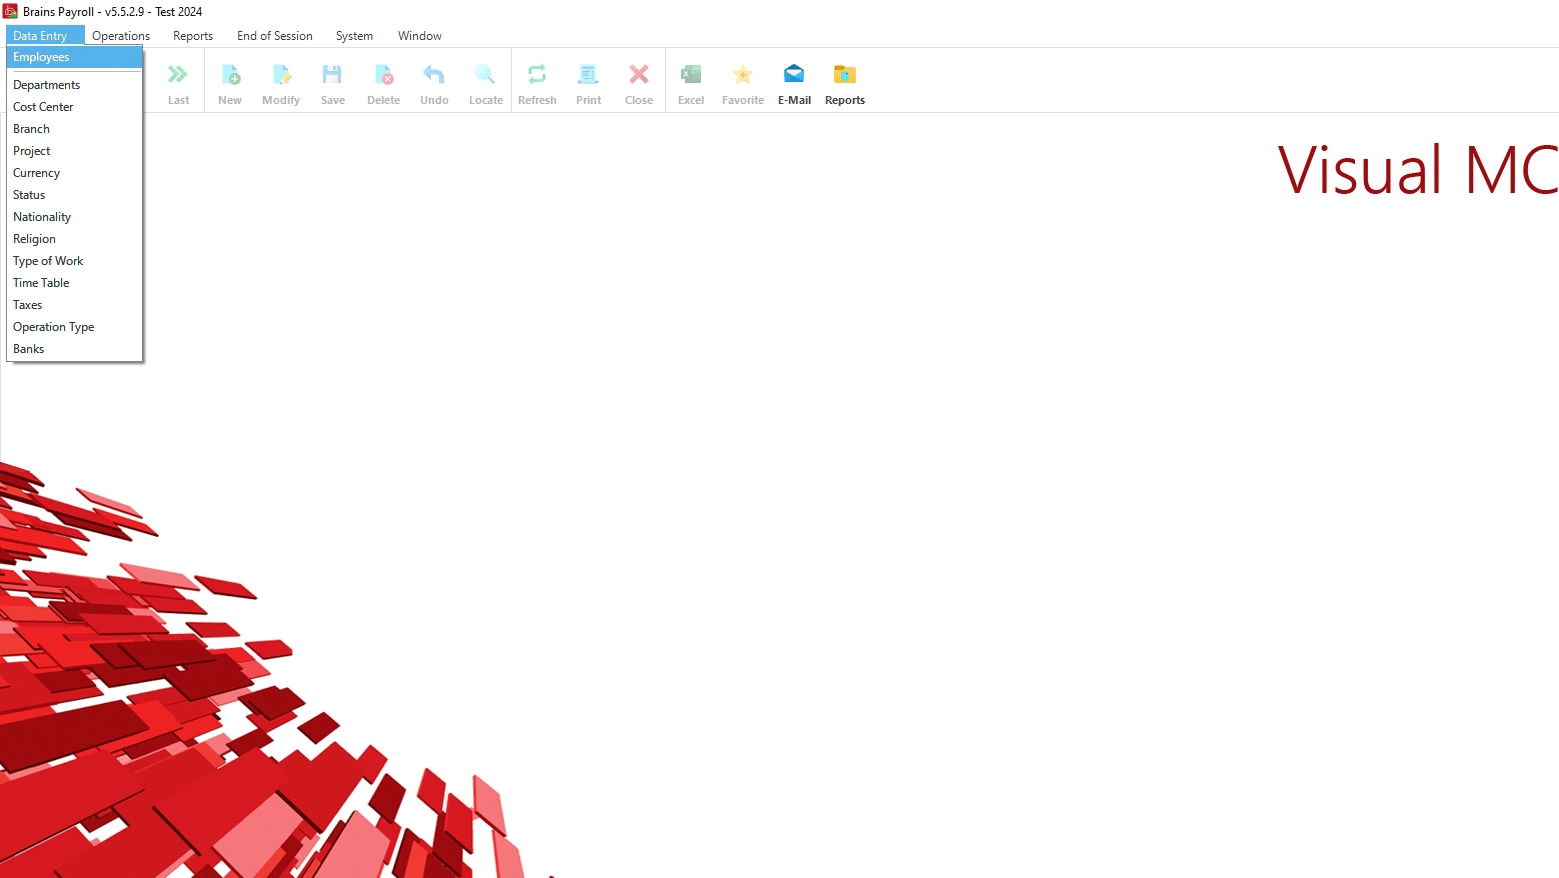
Task: Select Departments menu entry
Action: (74, 85)
